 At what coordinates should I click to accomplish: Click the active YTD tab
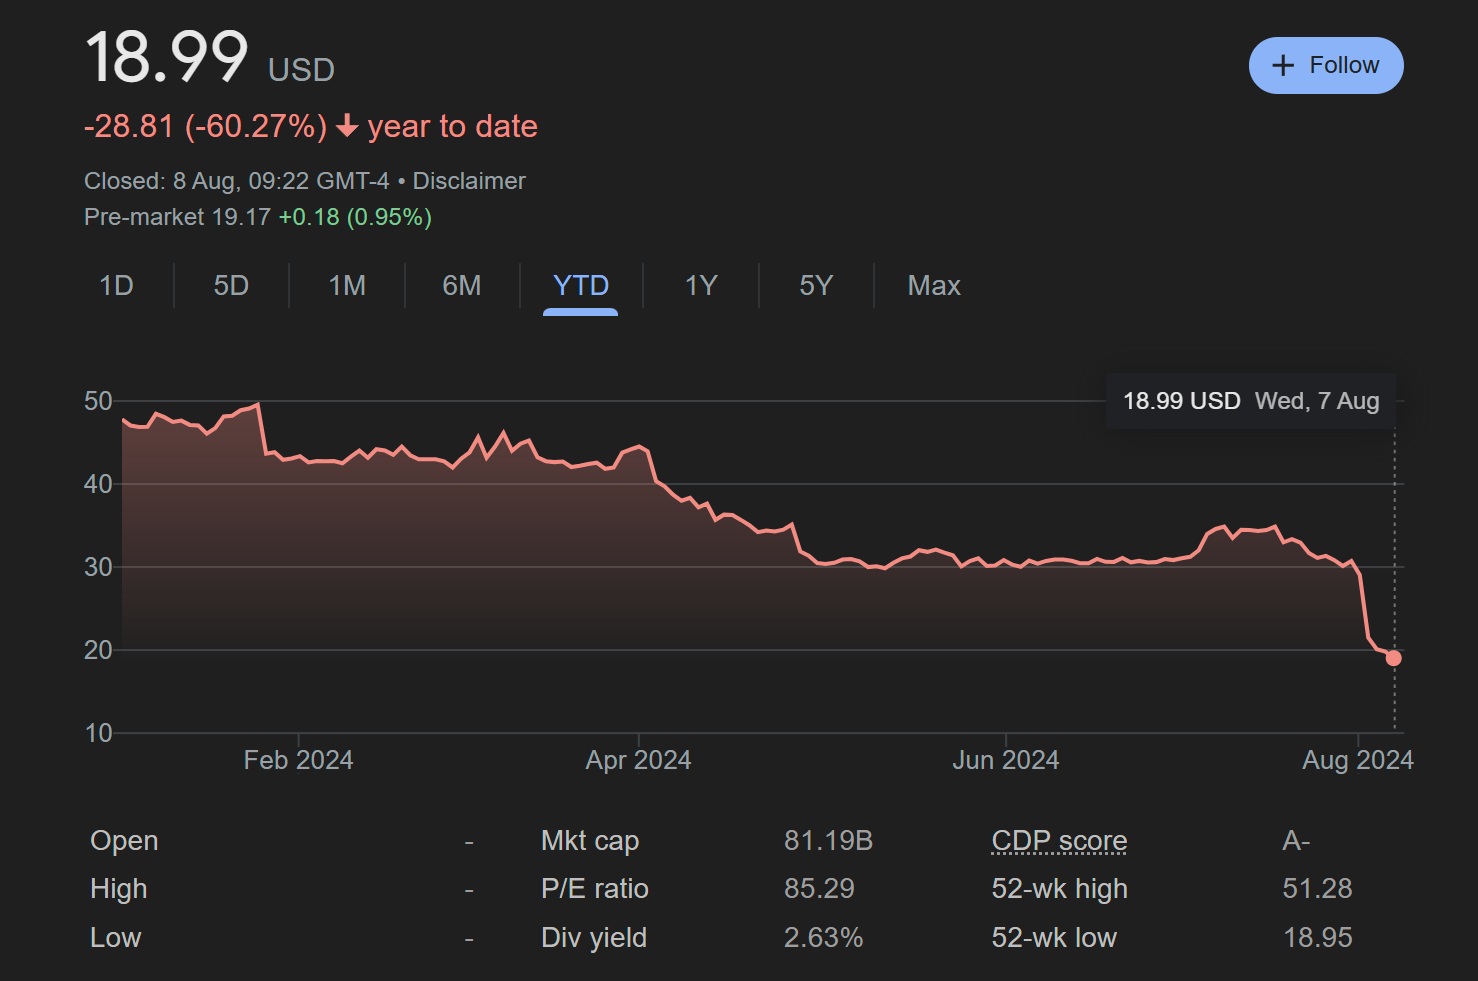(580, 286)
